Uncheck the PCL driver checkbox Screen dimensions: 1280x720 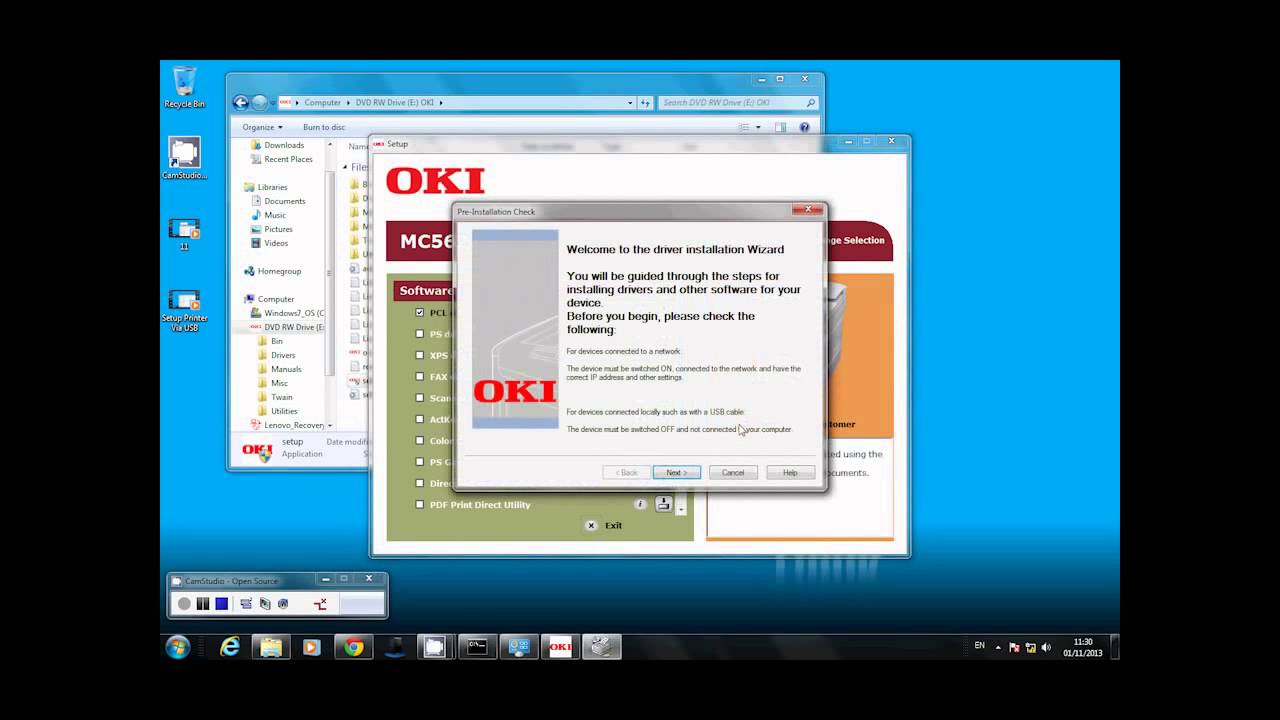420,312
